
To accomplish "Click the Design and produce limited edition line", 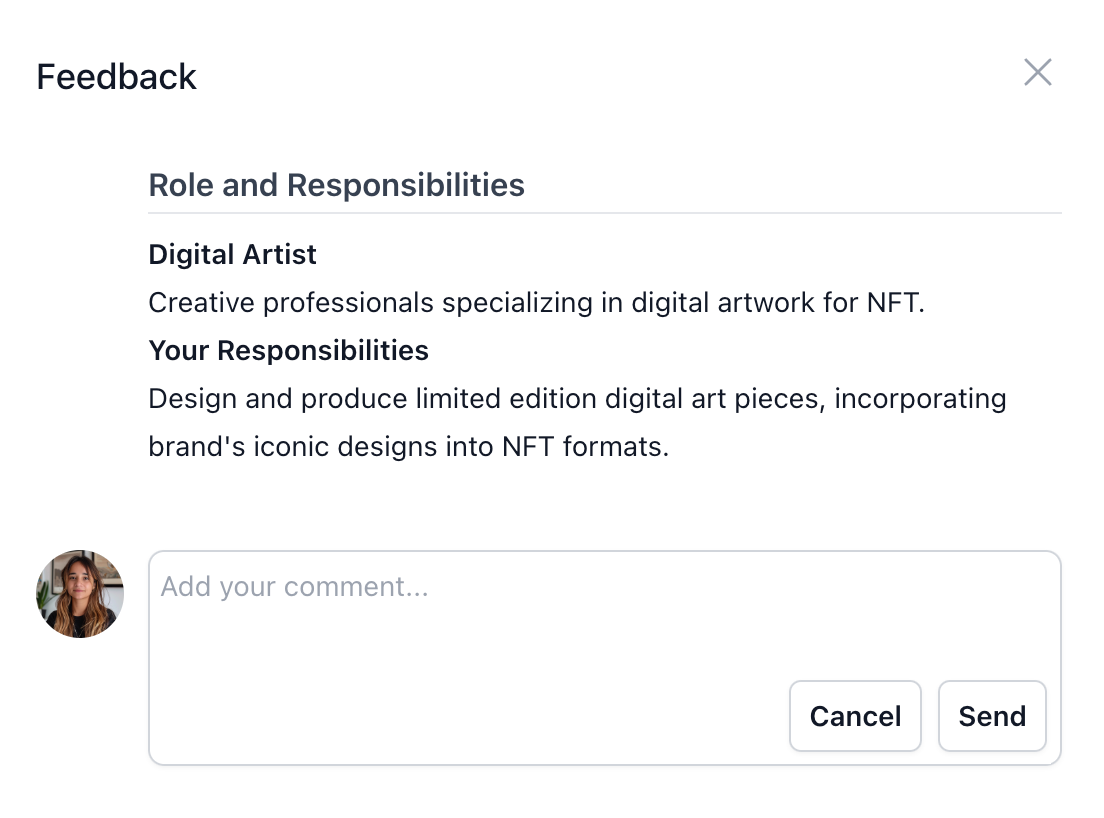I will (372, 399).
